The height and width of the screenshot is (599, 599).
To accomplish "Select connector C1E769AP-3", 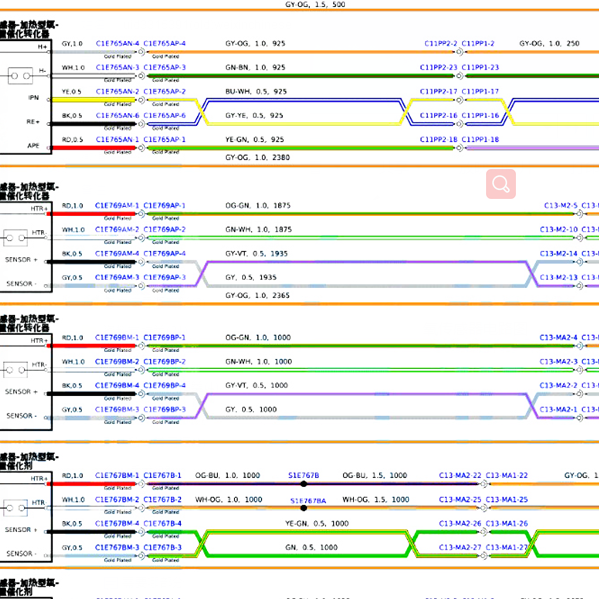I will (164, 277).
